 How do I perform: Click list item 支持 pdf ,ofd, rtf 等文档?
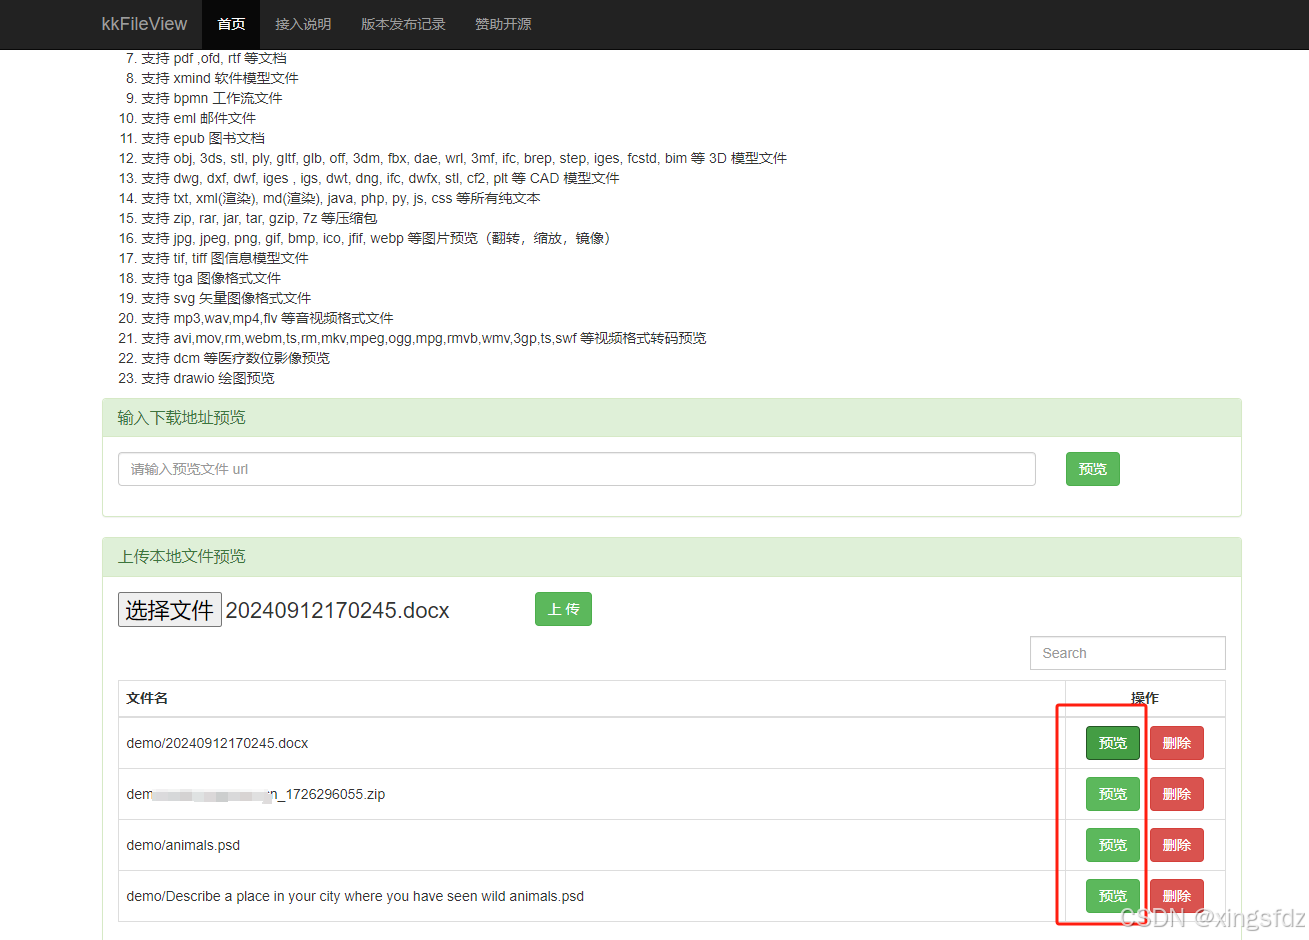(213, 58)
